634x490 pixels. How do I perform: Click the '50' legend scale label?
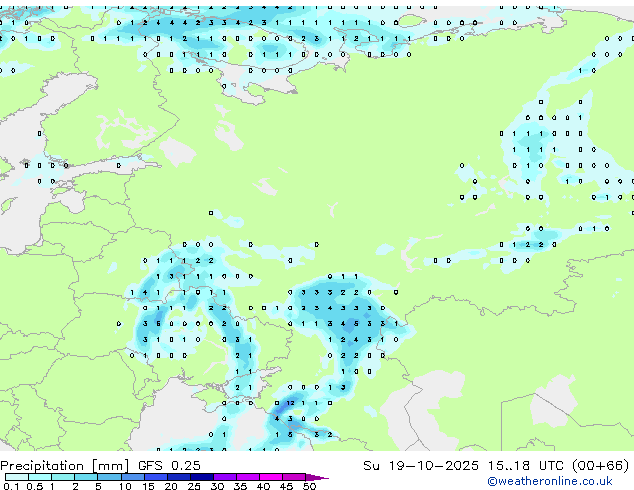(x=309, y=486)
